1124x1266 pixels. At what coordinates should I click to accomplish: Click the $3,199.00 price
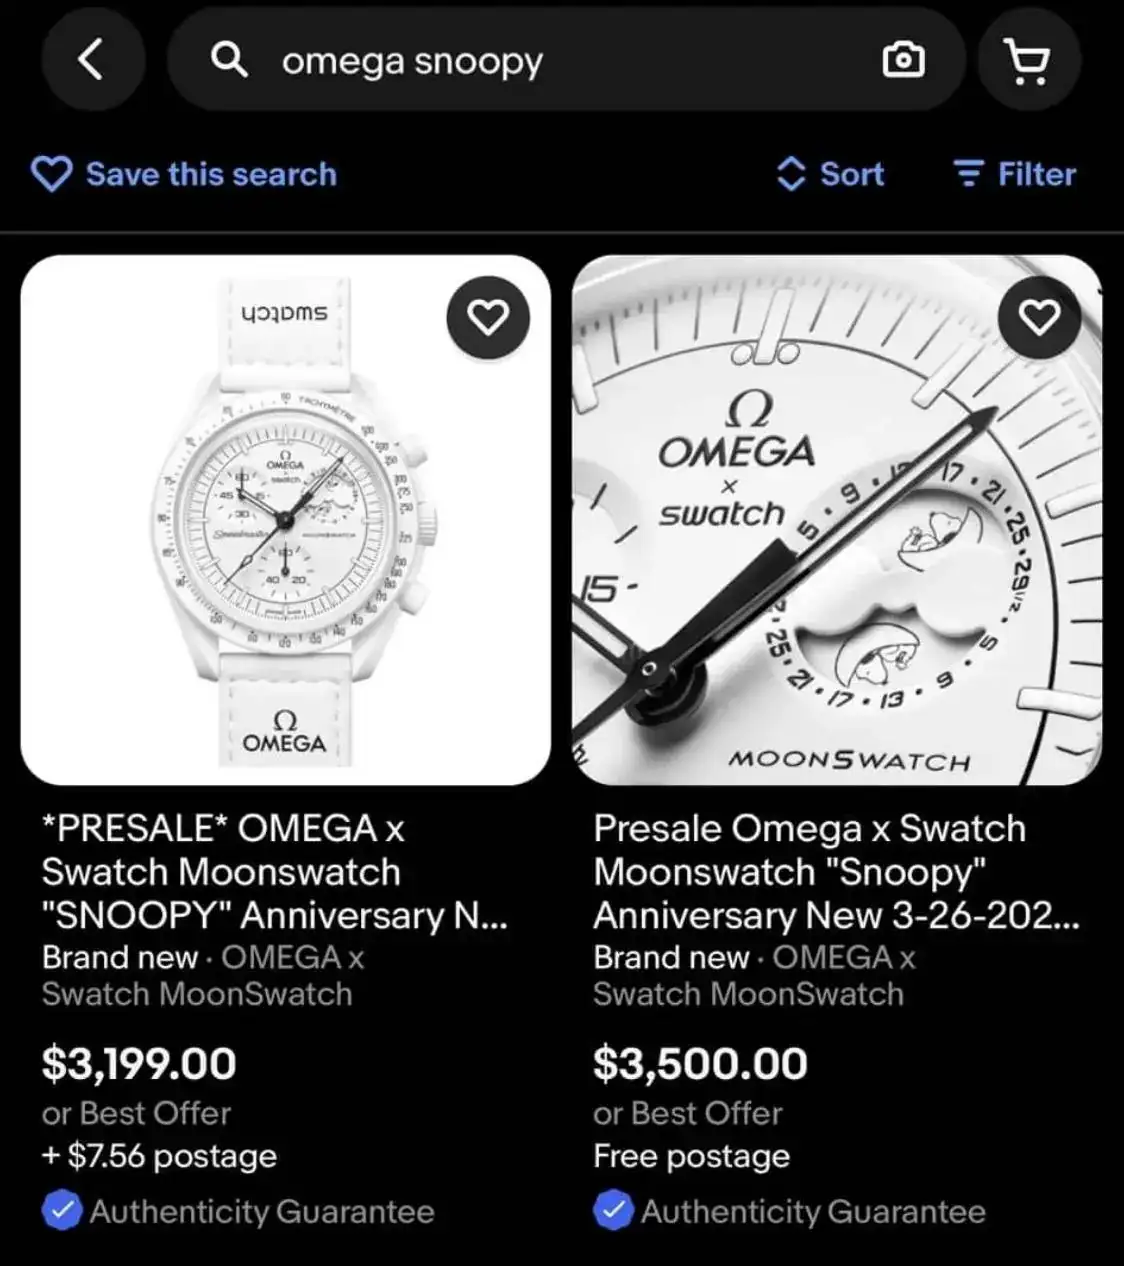coord(139,1063)
